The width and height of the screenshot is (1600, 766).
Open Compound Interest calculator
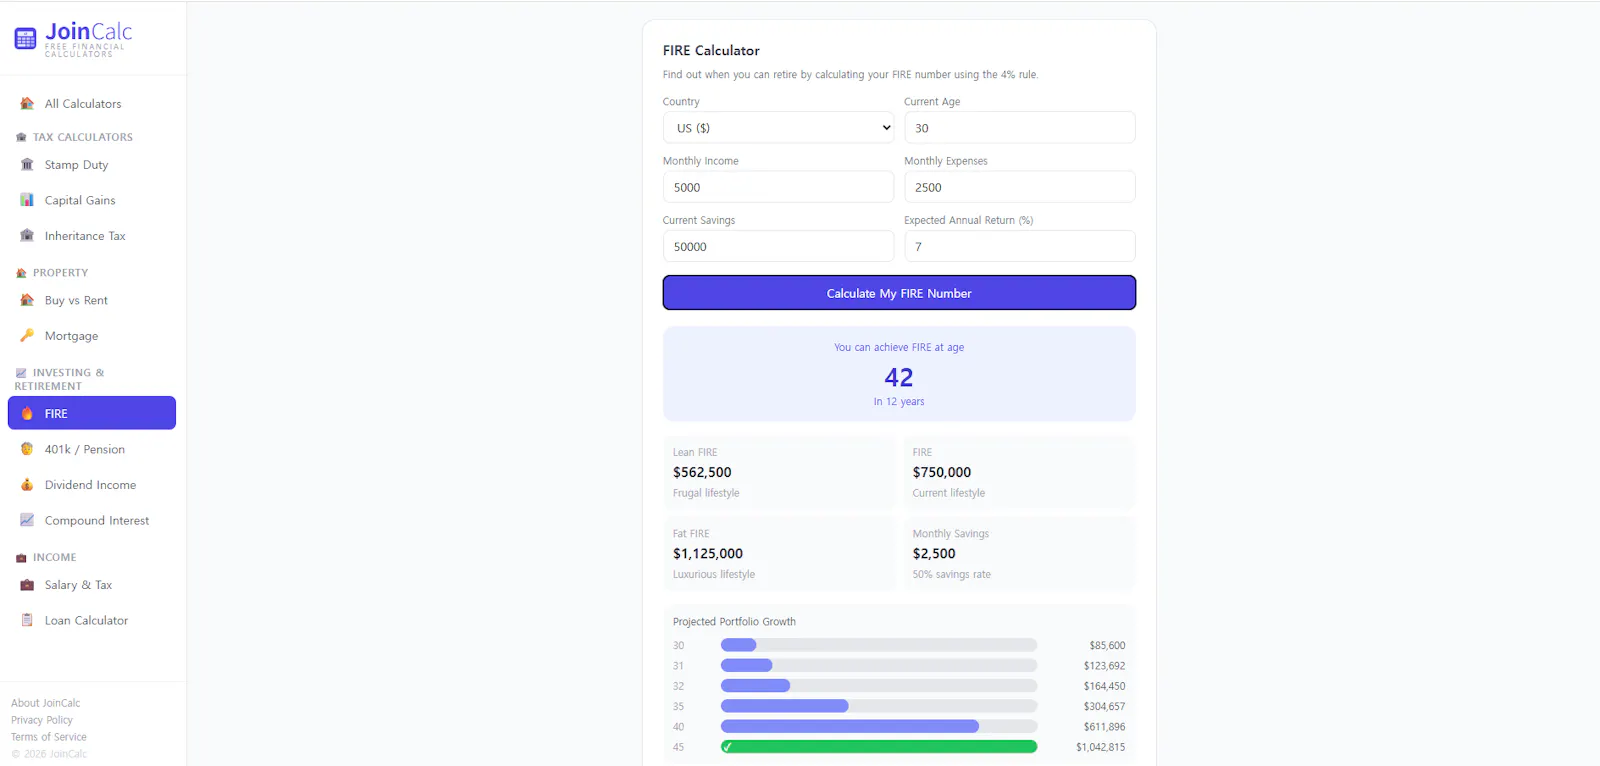click(92, 520)
